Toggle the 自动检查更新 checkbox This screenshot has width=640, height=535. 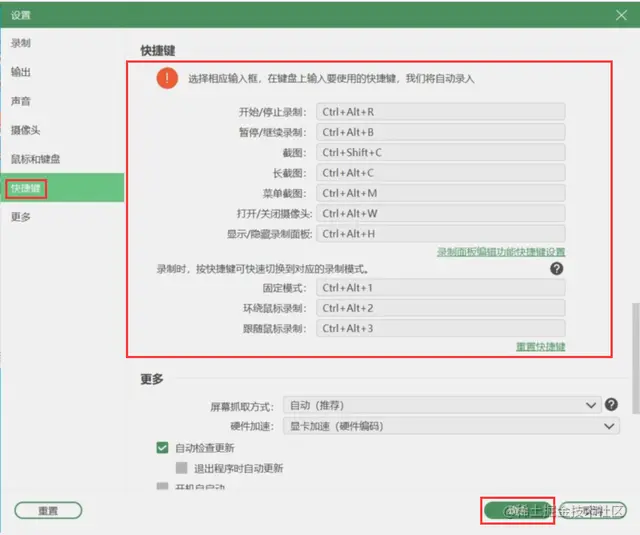[x=162, y=448]
